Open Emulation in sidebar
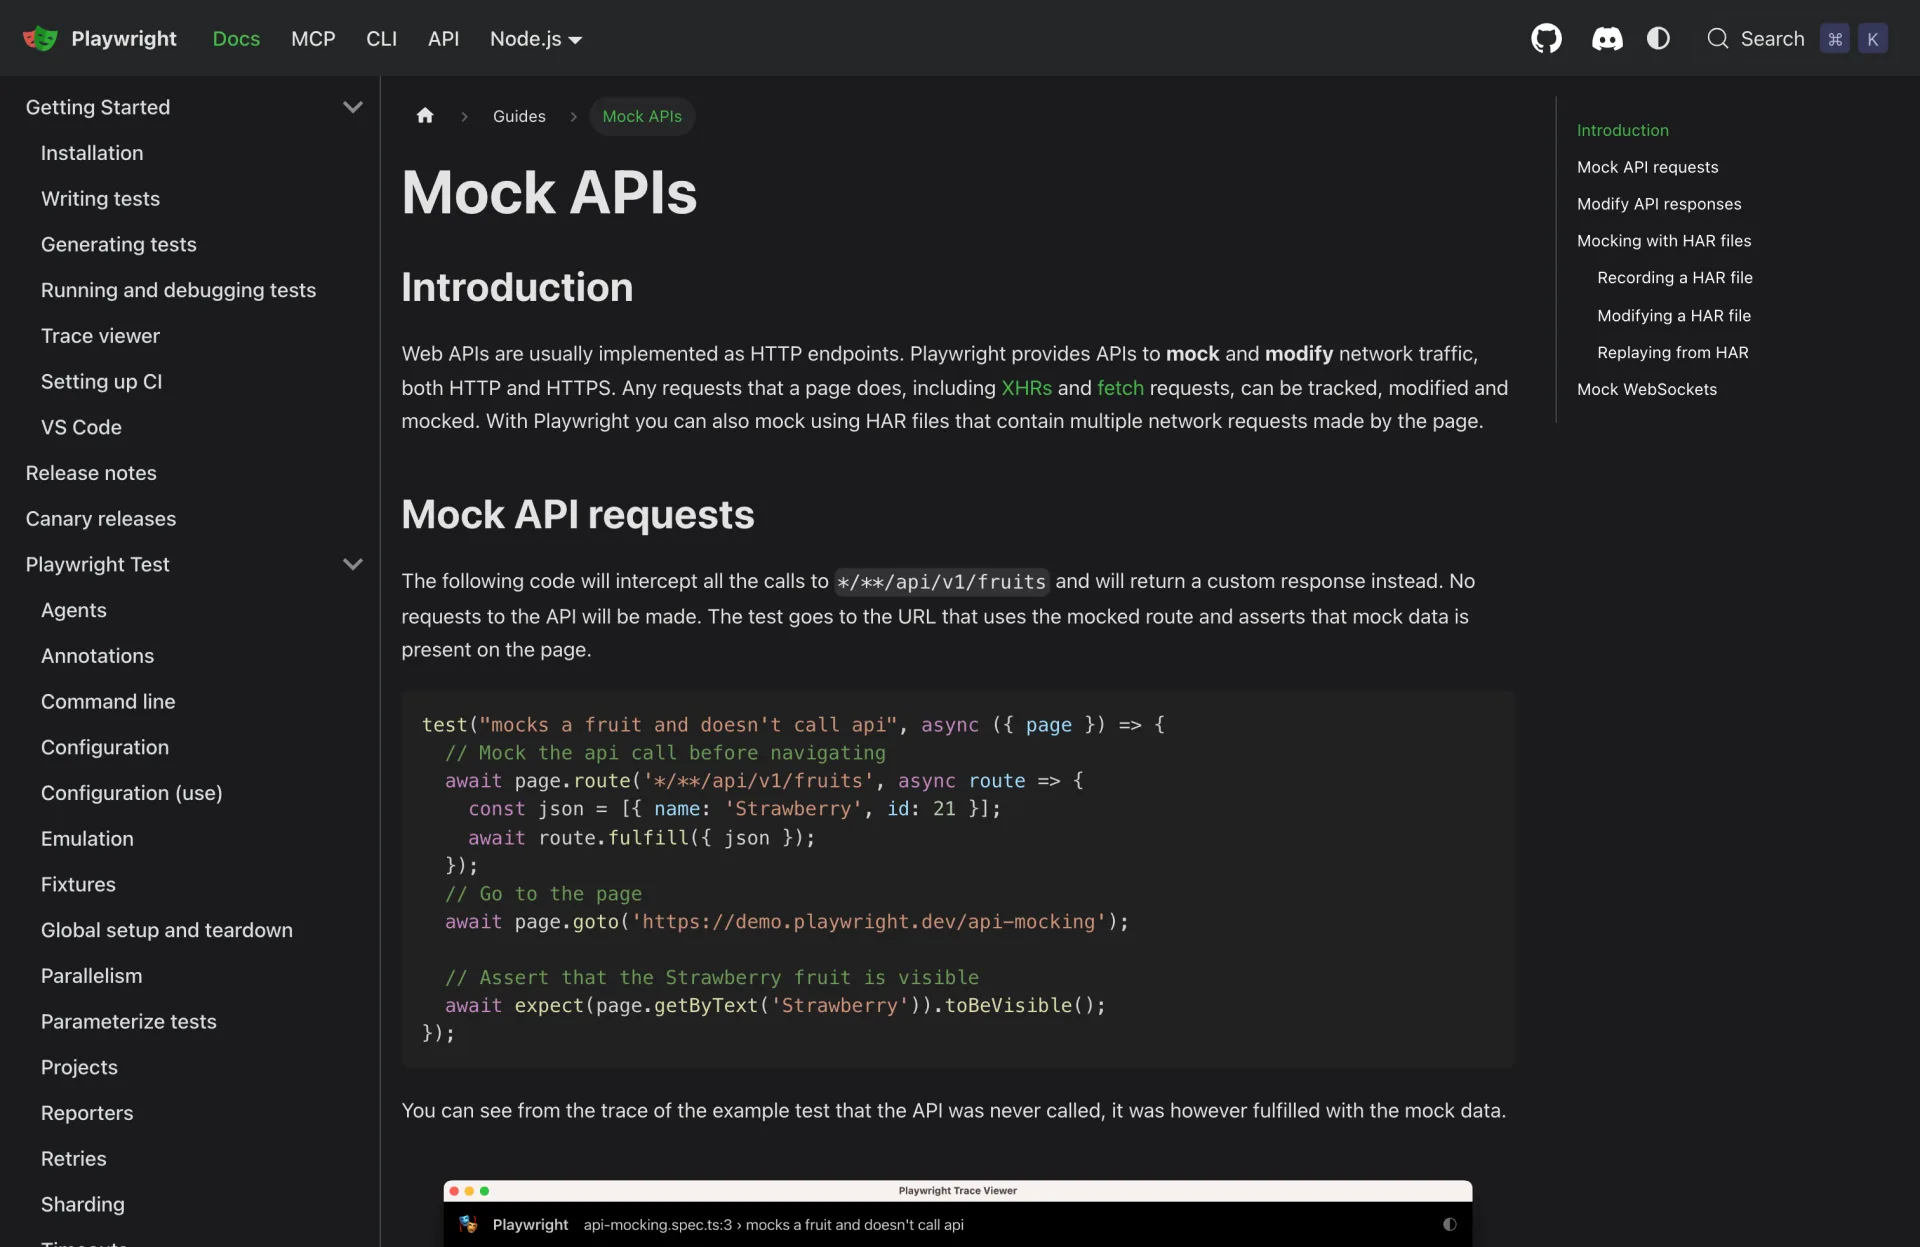Viewport: 1920px width, 1247px height. [87, 839]
